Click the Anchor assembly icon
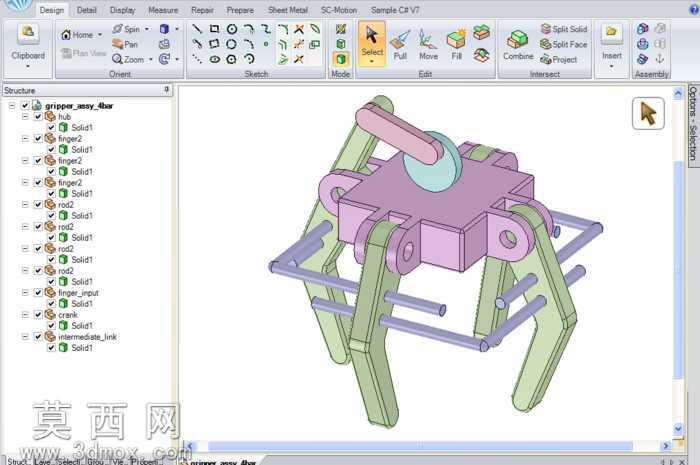The image size is (700, 465). (659, 59)
